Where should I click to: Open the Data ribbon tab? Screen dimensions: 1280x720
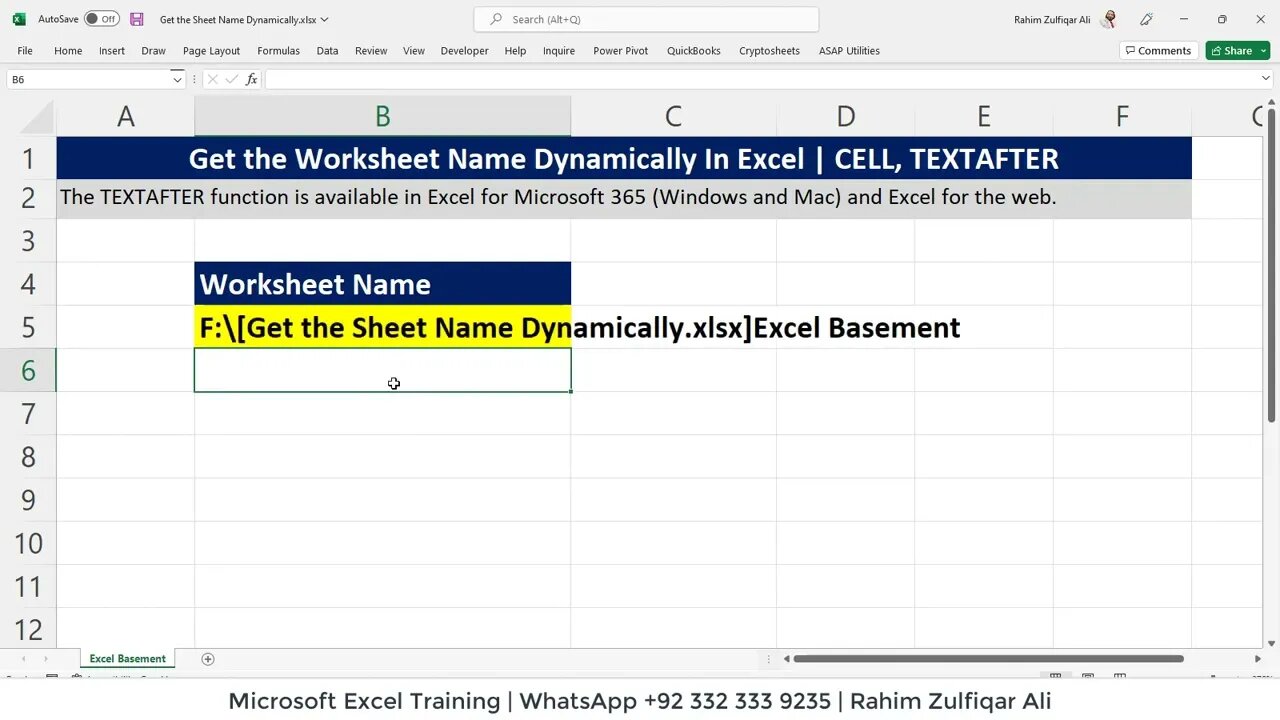point(327,51)
